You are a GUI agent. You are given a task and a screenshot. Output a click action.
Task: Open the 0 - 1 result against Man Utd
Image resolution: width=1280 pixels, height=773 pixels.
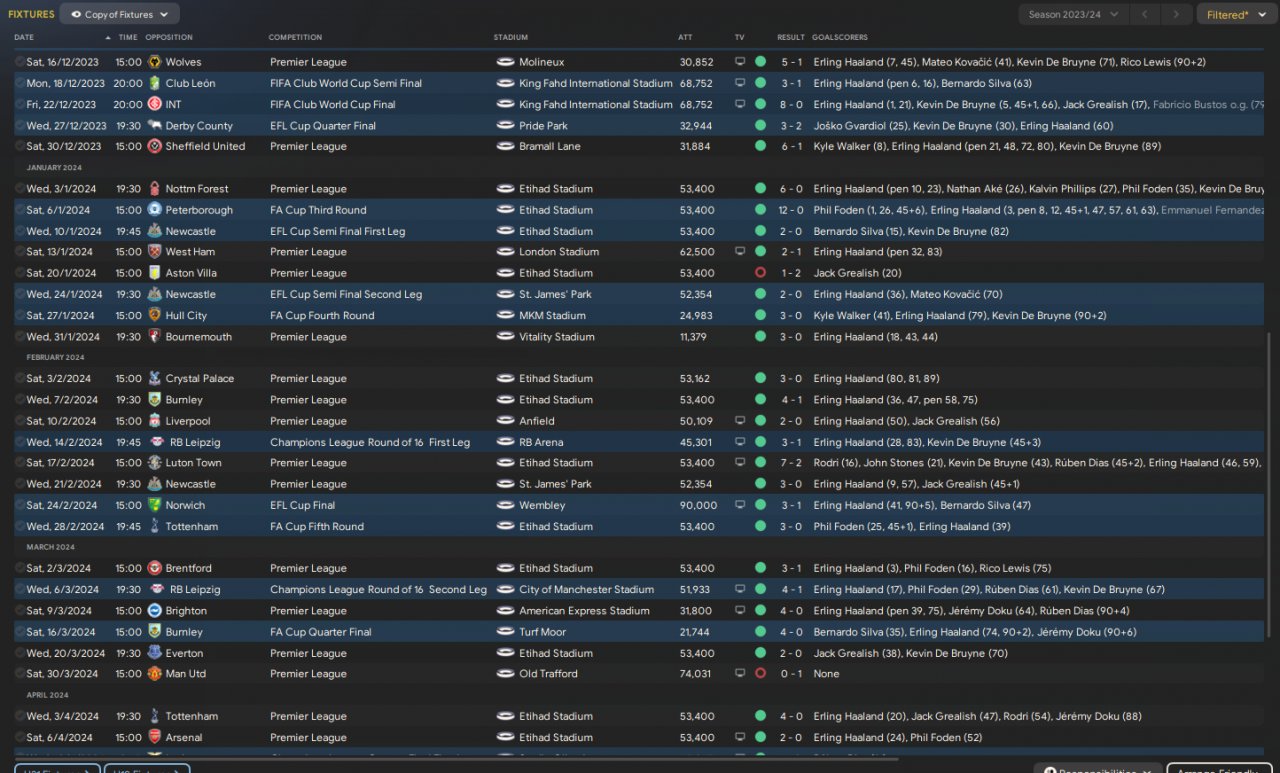point(791,674)
